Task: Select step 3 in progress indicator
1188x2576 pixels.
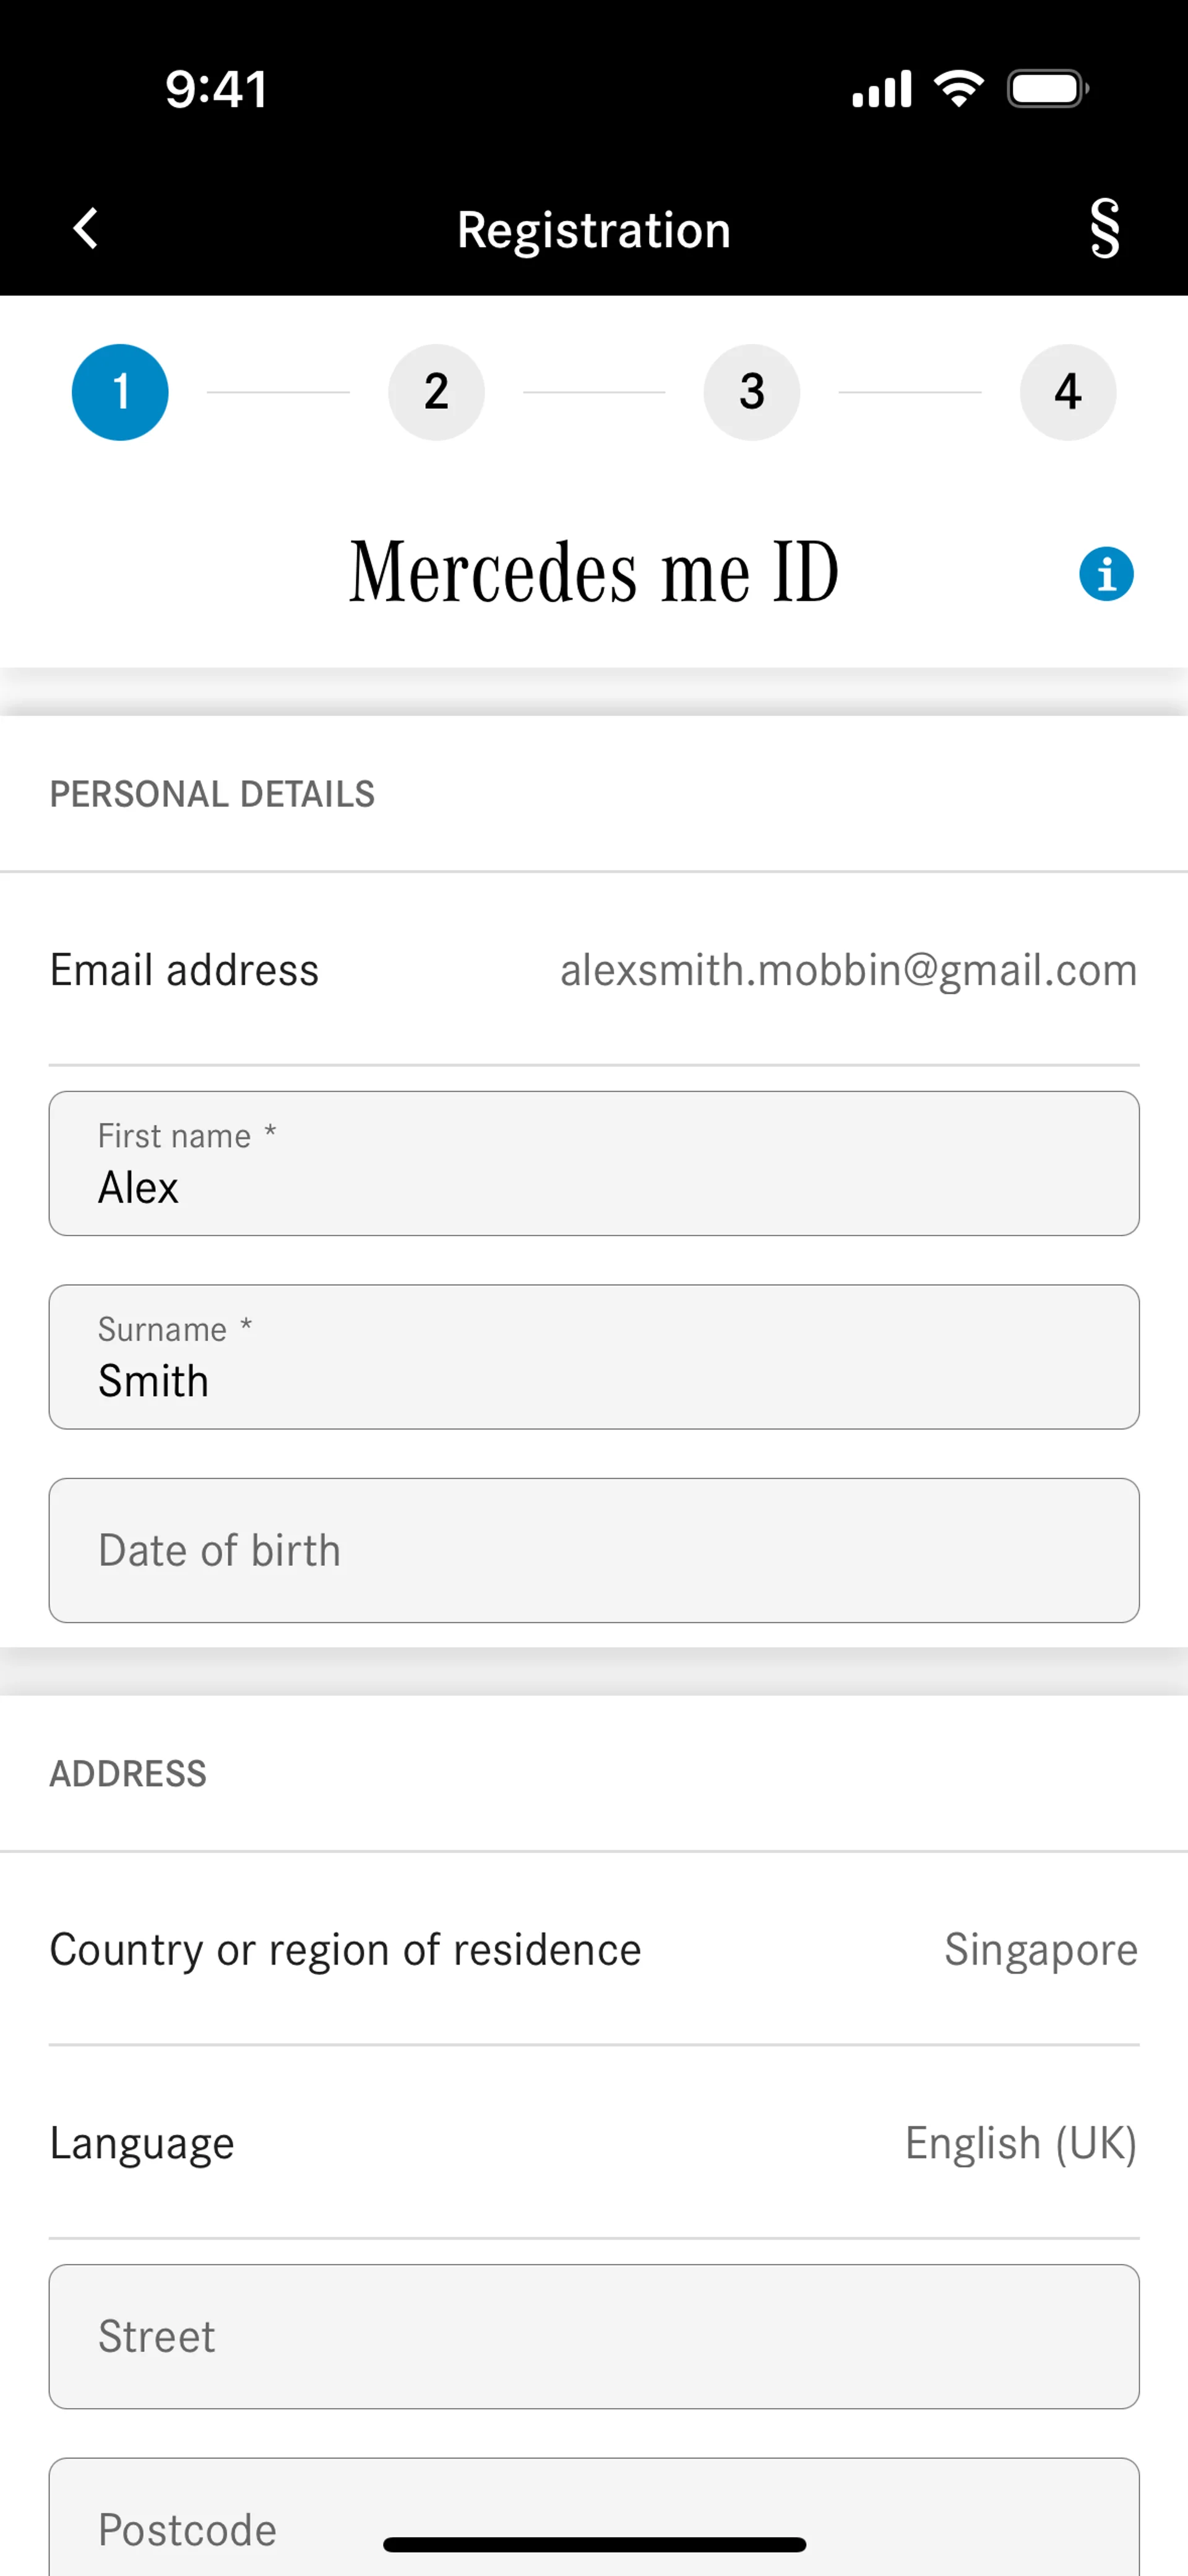Action: coord(752,392)
